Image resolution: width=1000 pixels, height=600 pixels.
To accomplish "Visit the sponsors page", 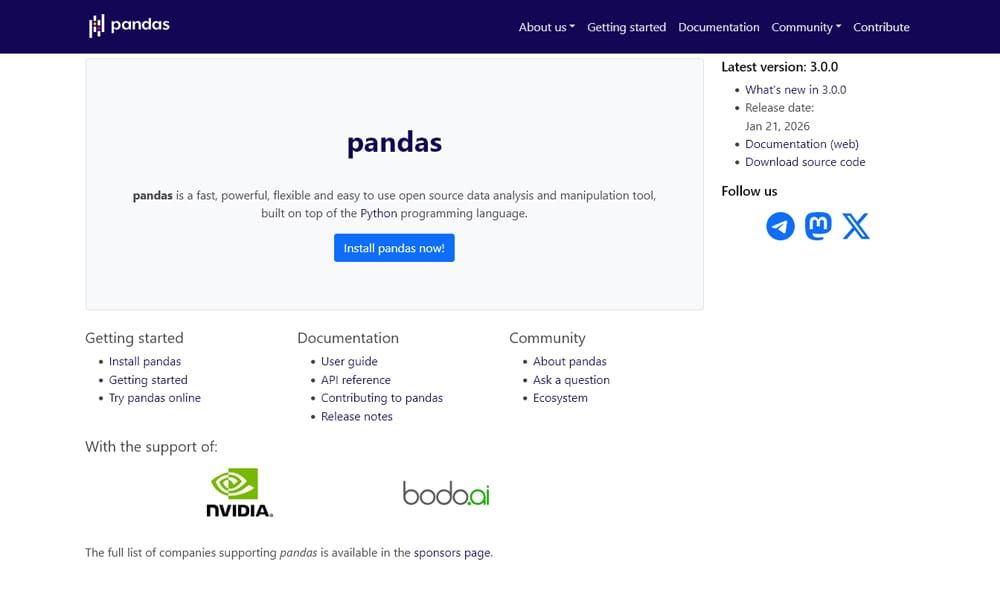I will click(452, 552).
